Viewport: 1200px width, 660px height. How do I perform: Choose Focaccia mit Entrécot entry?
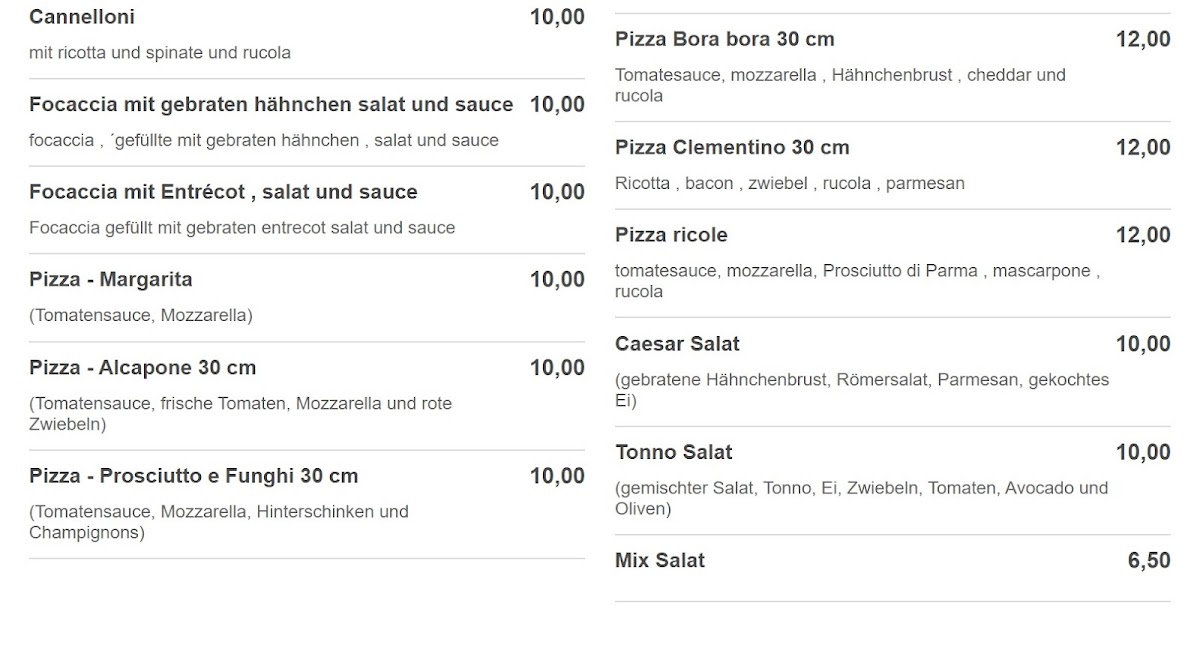(307, 210)
